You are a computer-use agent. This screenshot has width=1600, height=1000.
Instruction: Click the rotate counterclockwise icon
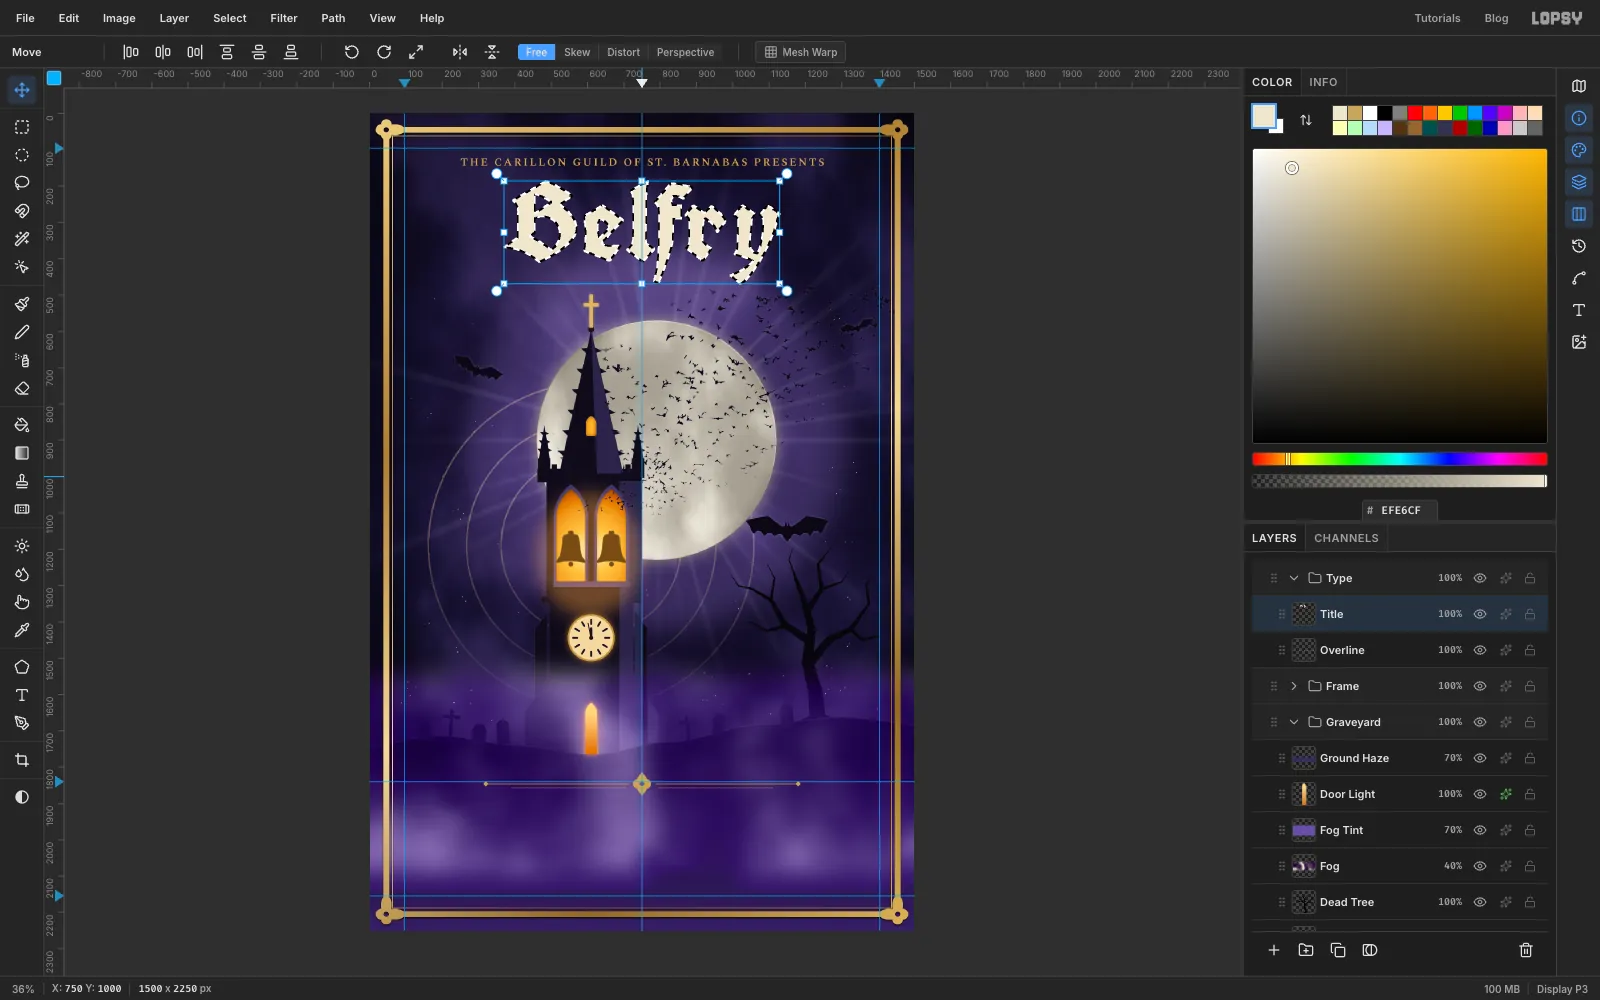click(351, 52)
